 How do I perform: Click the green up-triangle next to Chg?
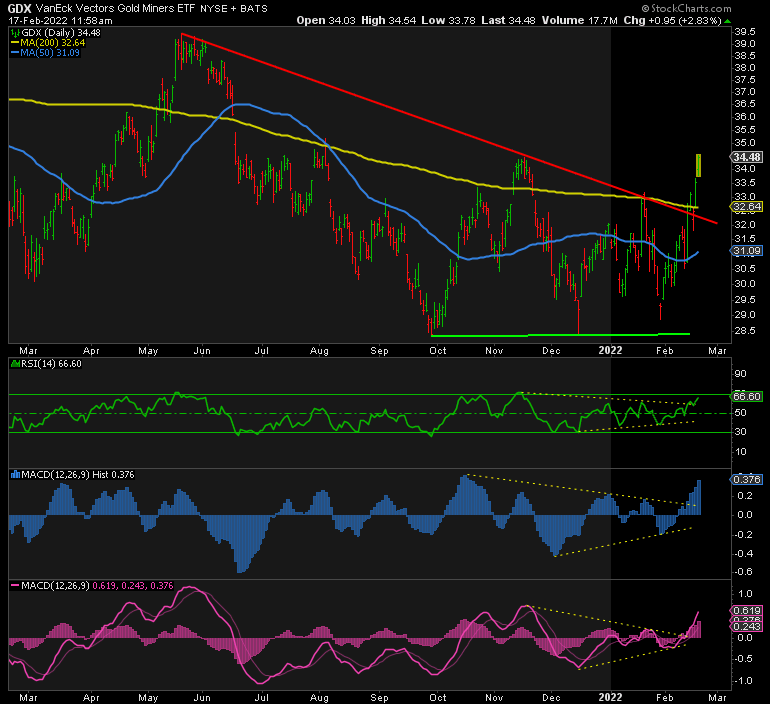tap(727, 21)
